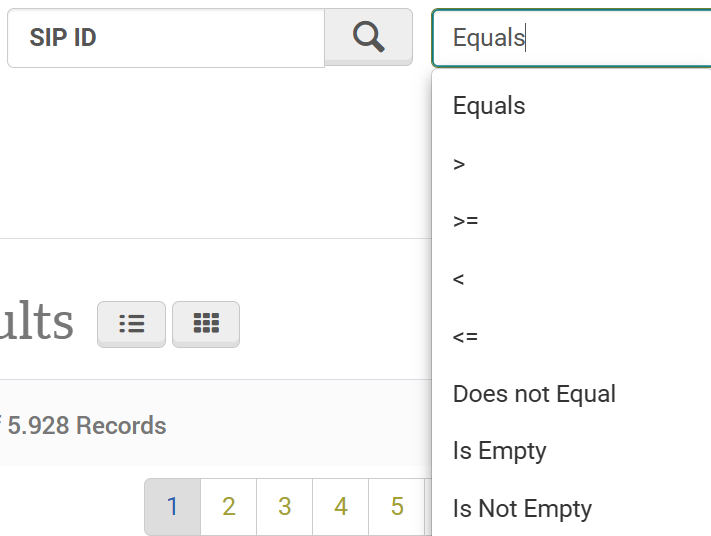Focus the SIP ID search field
This screenshot has height=536, width=711.
click(165, 39)
